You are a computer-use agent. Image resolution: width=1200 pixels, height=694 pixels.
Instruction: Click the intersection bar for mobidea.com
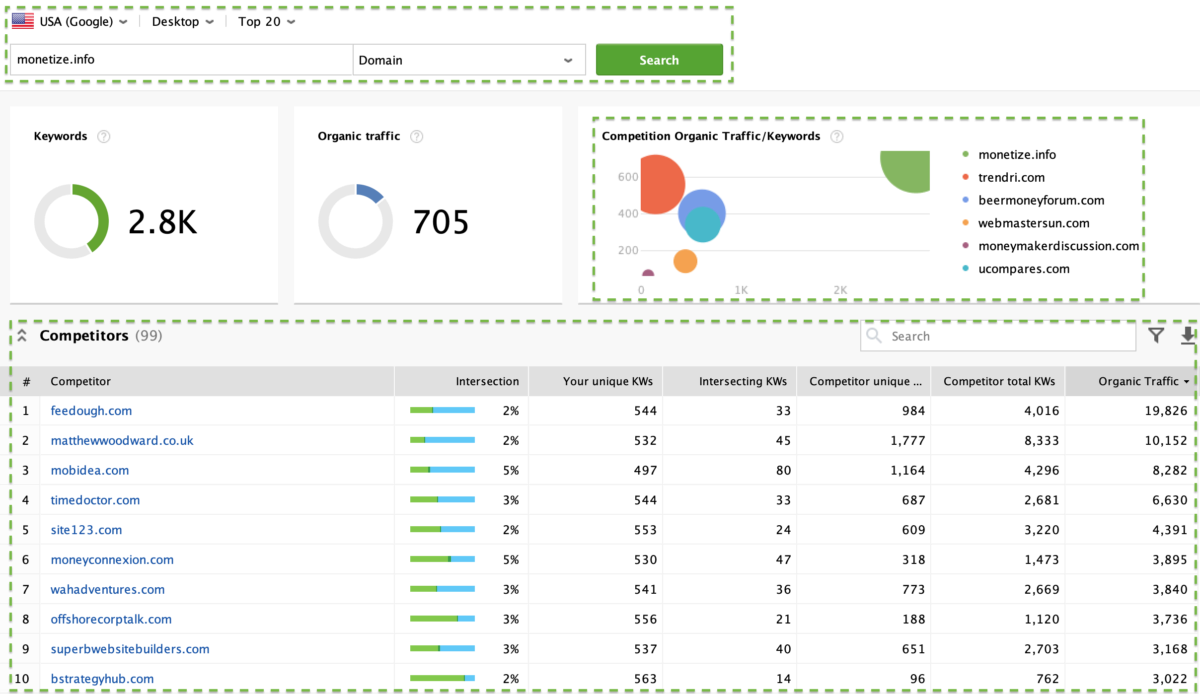coord(442,470)
